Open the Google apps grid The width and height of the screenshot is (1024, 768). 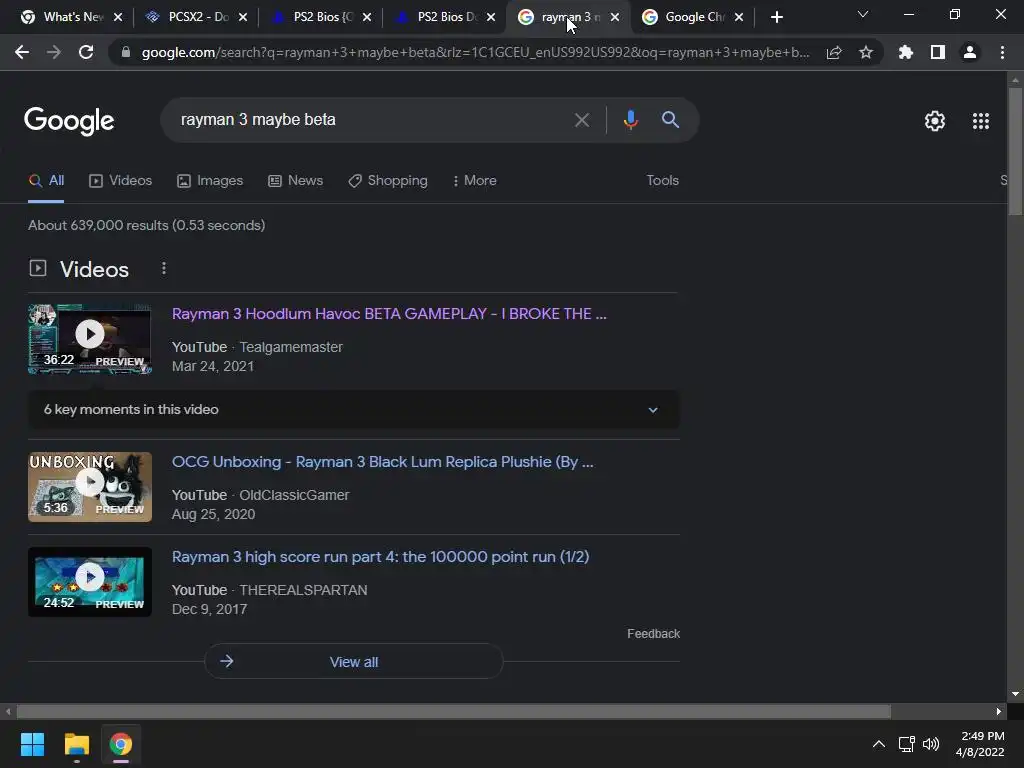coord(981,121)
